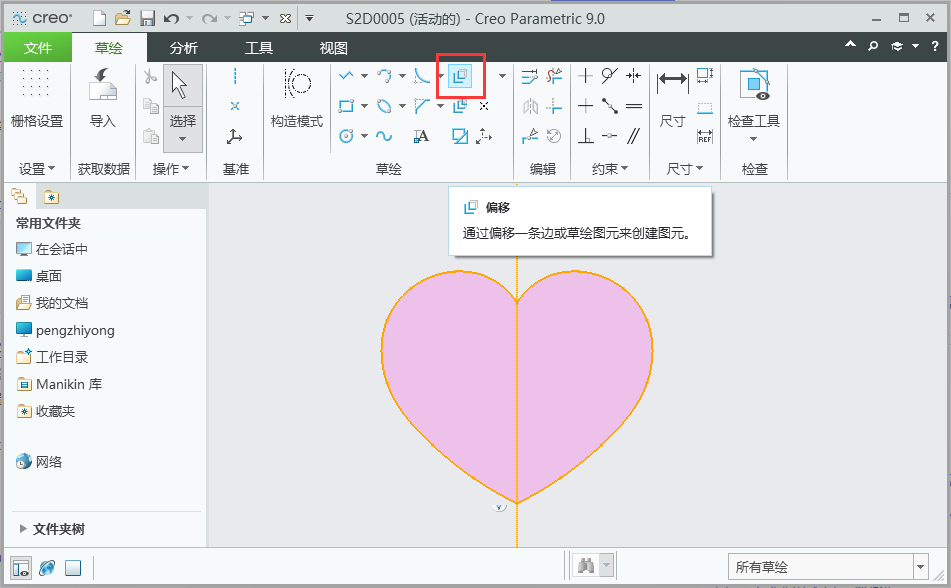951x588 pixels.
Task: Open the 所有草绘 filter combo box
Action: 827,567
